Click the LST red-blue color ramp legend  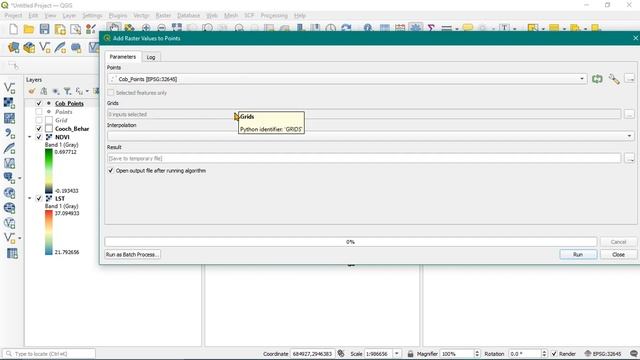(x=49, y=233)
